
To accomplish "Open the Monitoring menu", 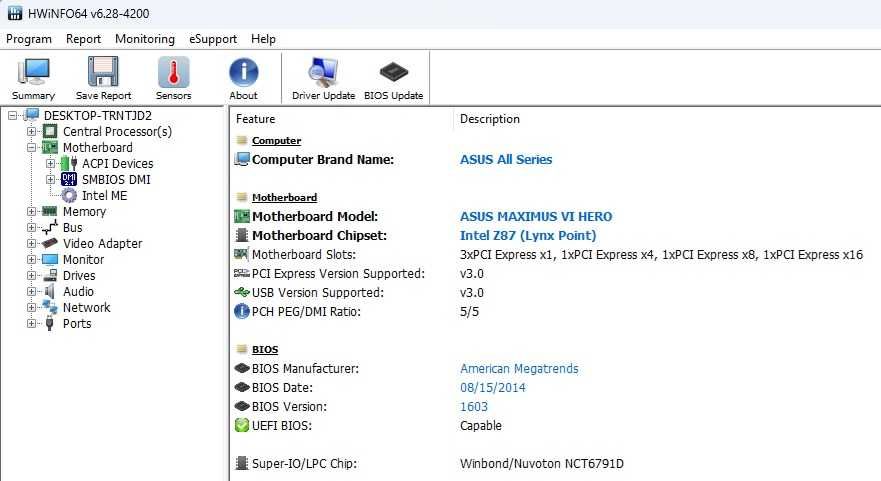I will (145, 39).
